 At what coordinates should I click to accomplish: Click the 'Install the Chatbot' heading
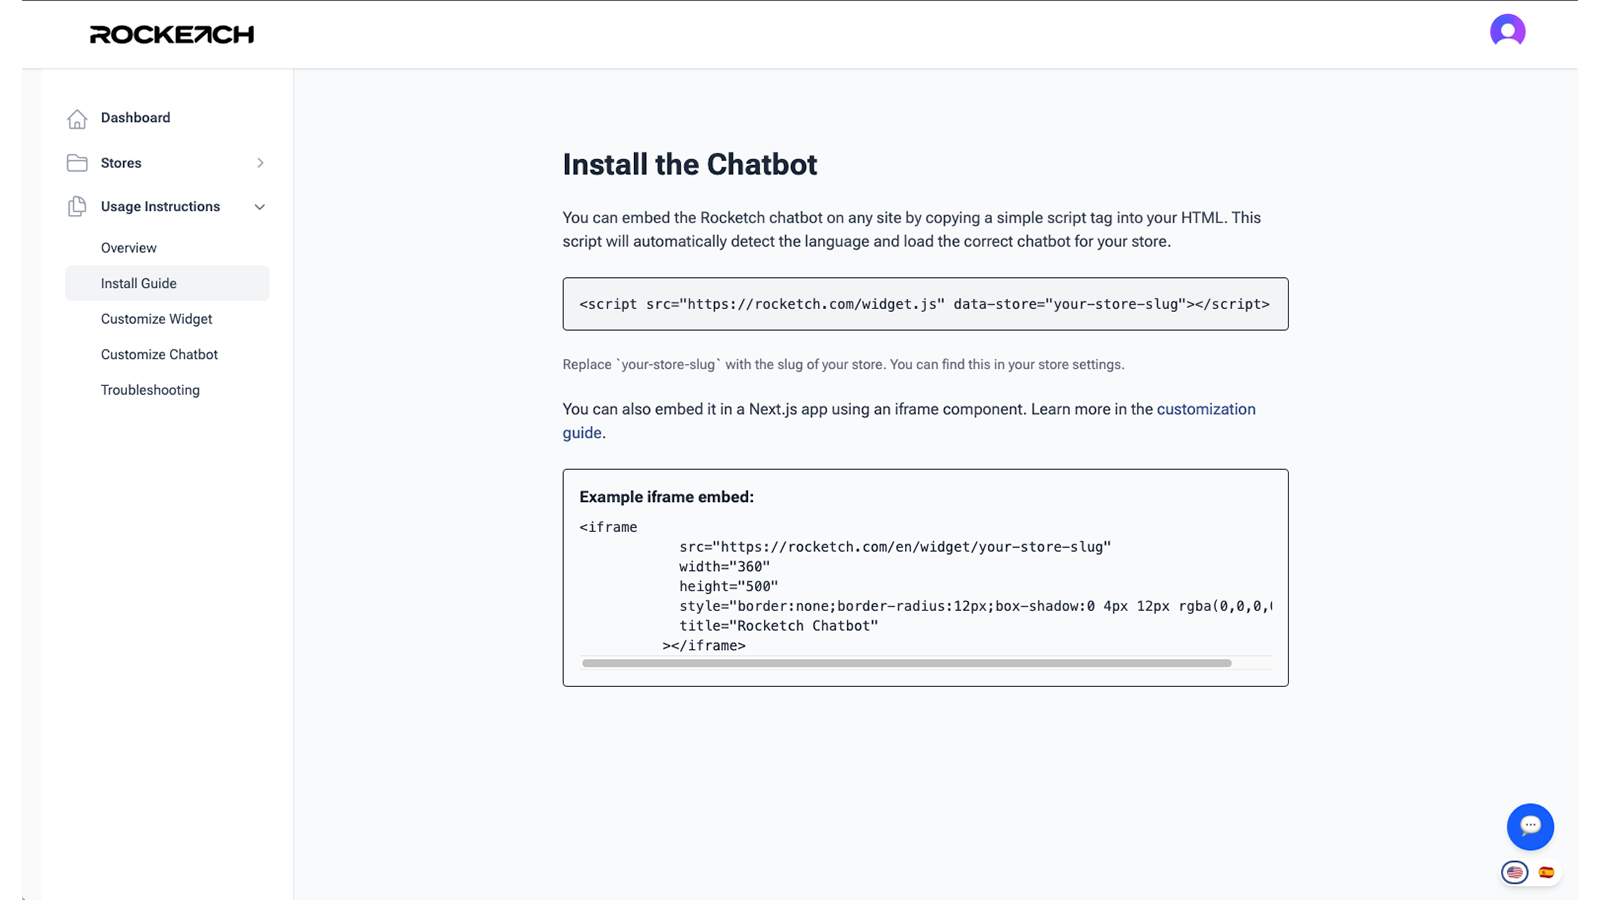click(690, 165)
